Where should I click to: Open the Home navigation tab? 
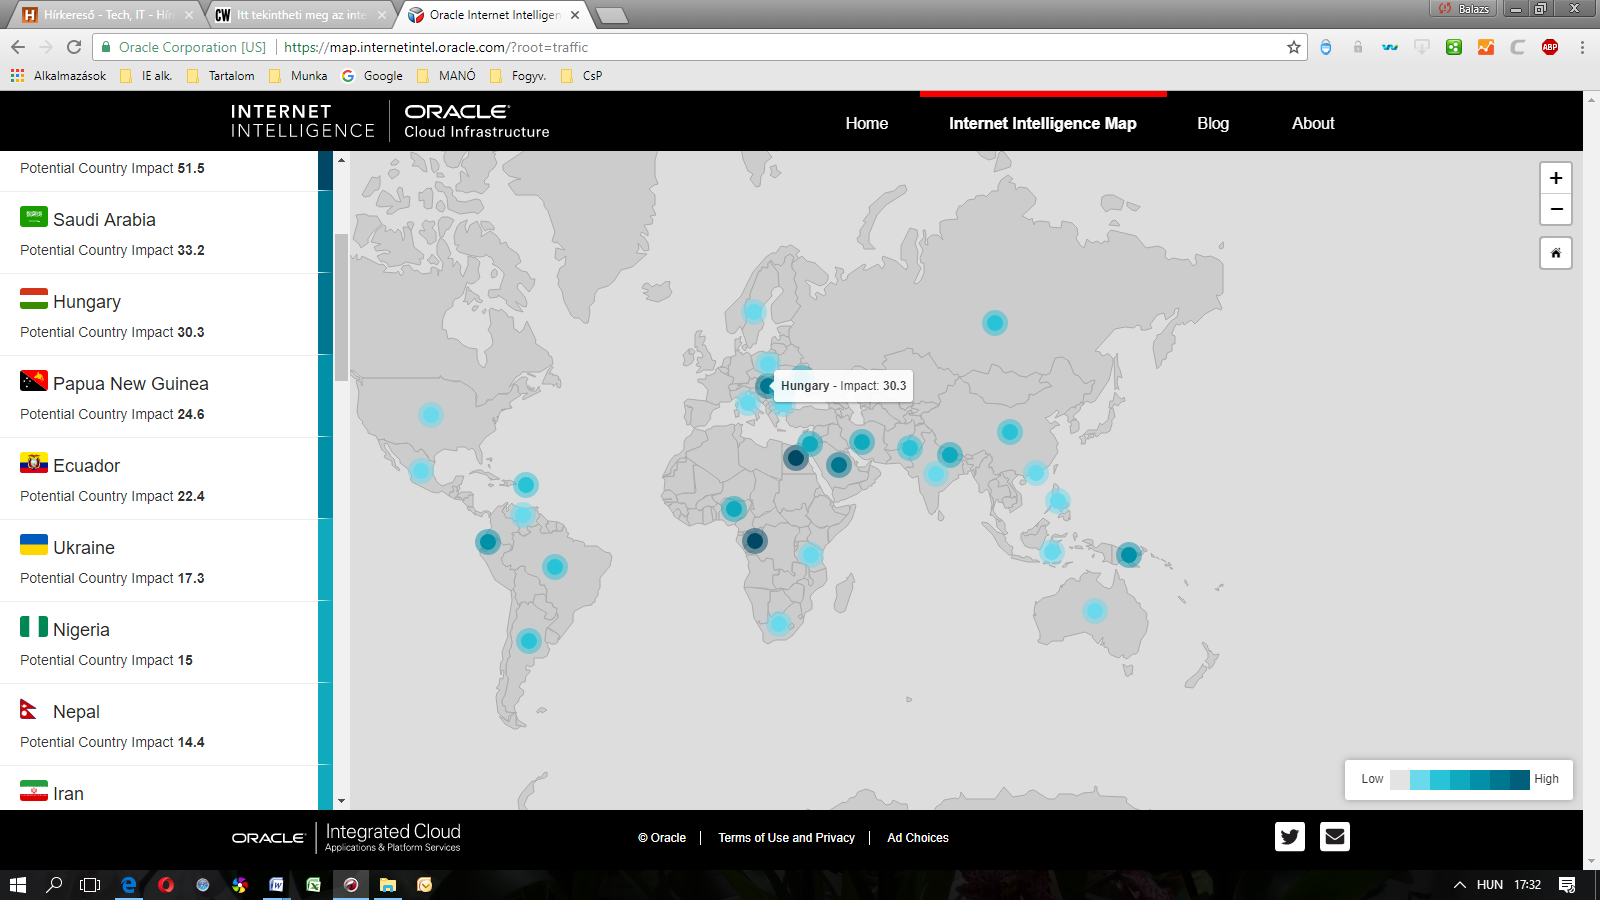(867, 123)
